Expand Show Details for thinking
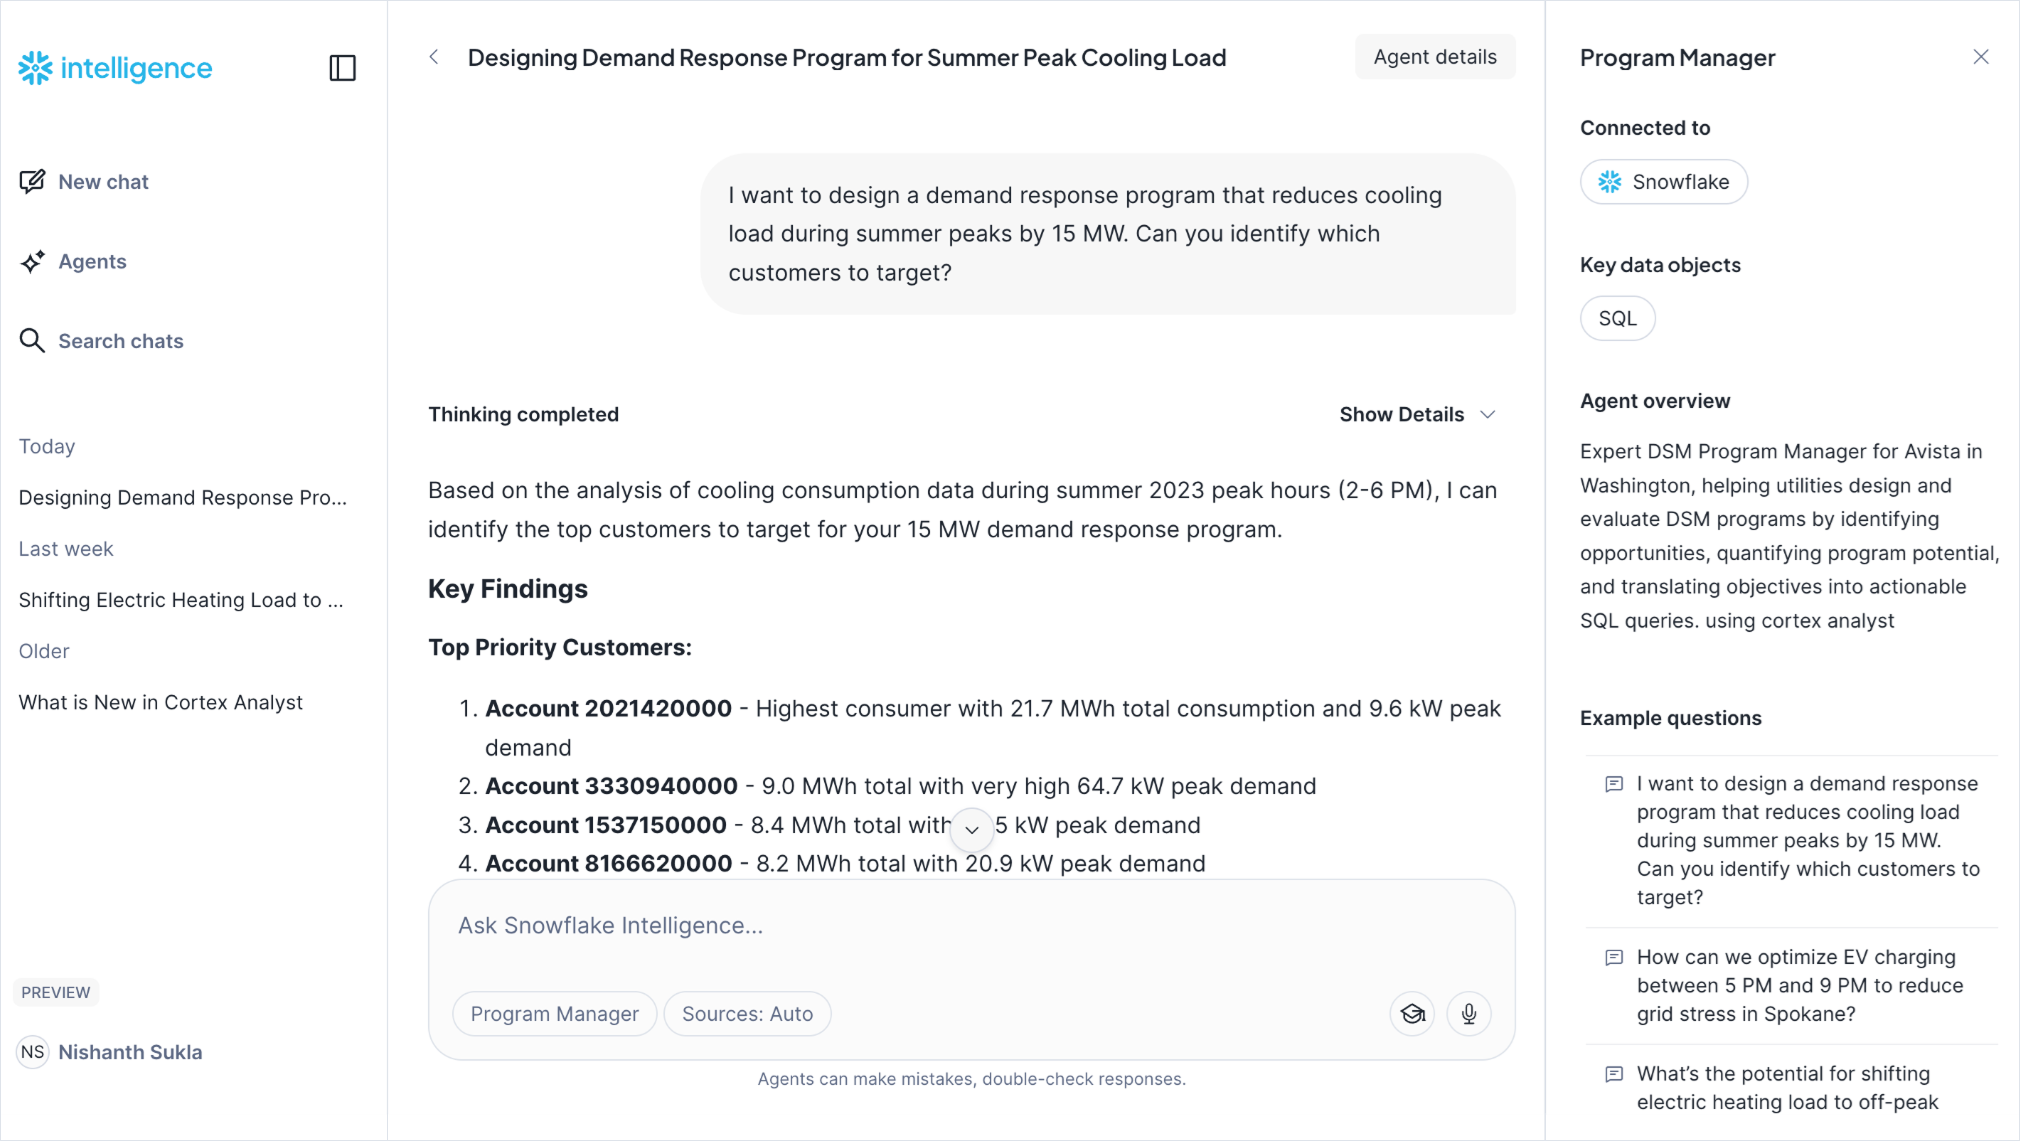This screenshot has height=1141, width=2020. click(1417, 415)
